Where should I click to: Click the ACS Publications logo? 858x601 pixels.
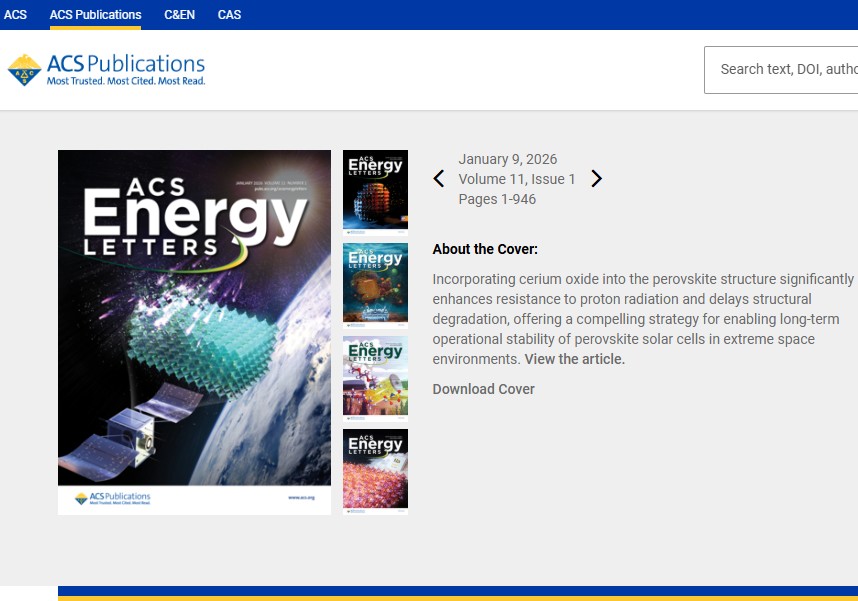coord(107,70)
